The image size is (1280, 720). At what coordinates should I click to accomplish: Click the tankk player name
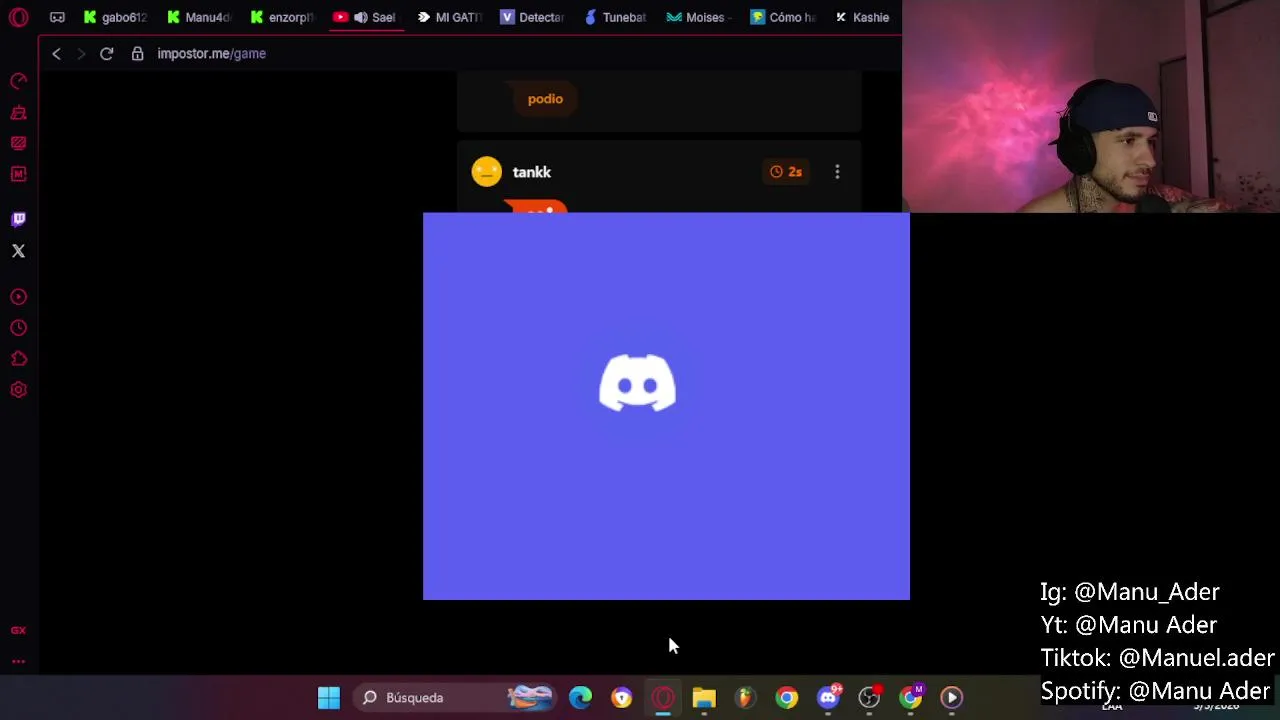[x=531, y=172]
